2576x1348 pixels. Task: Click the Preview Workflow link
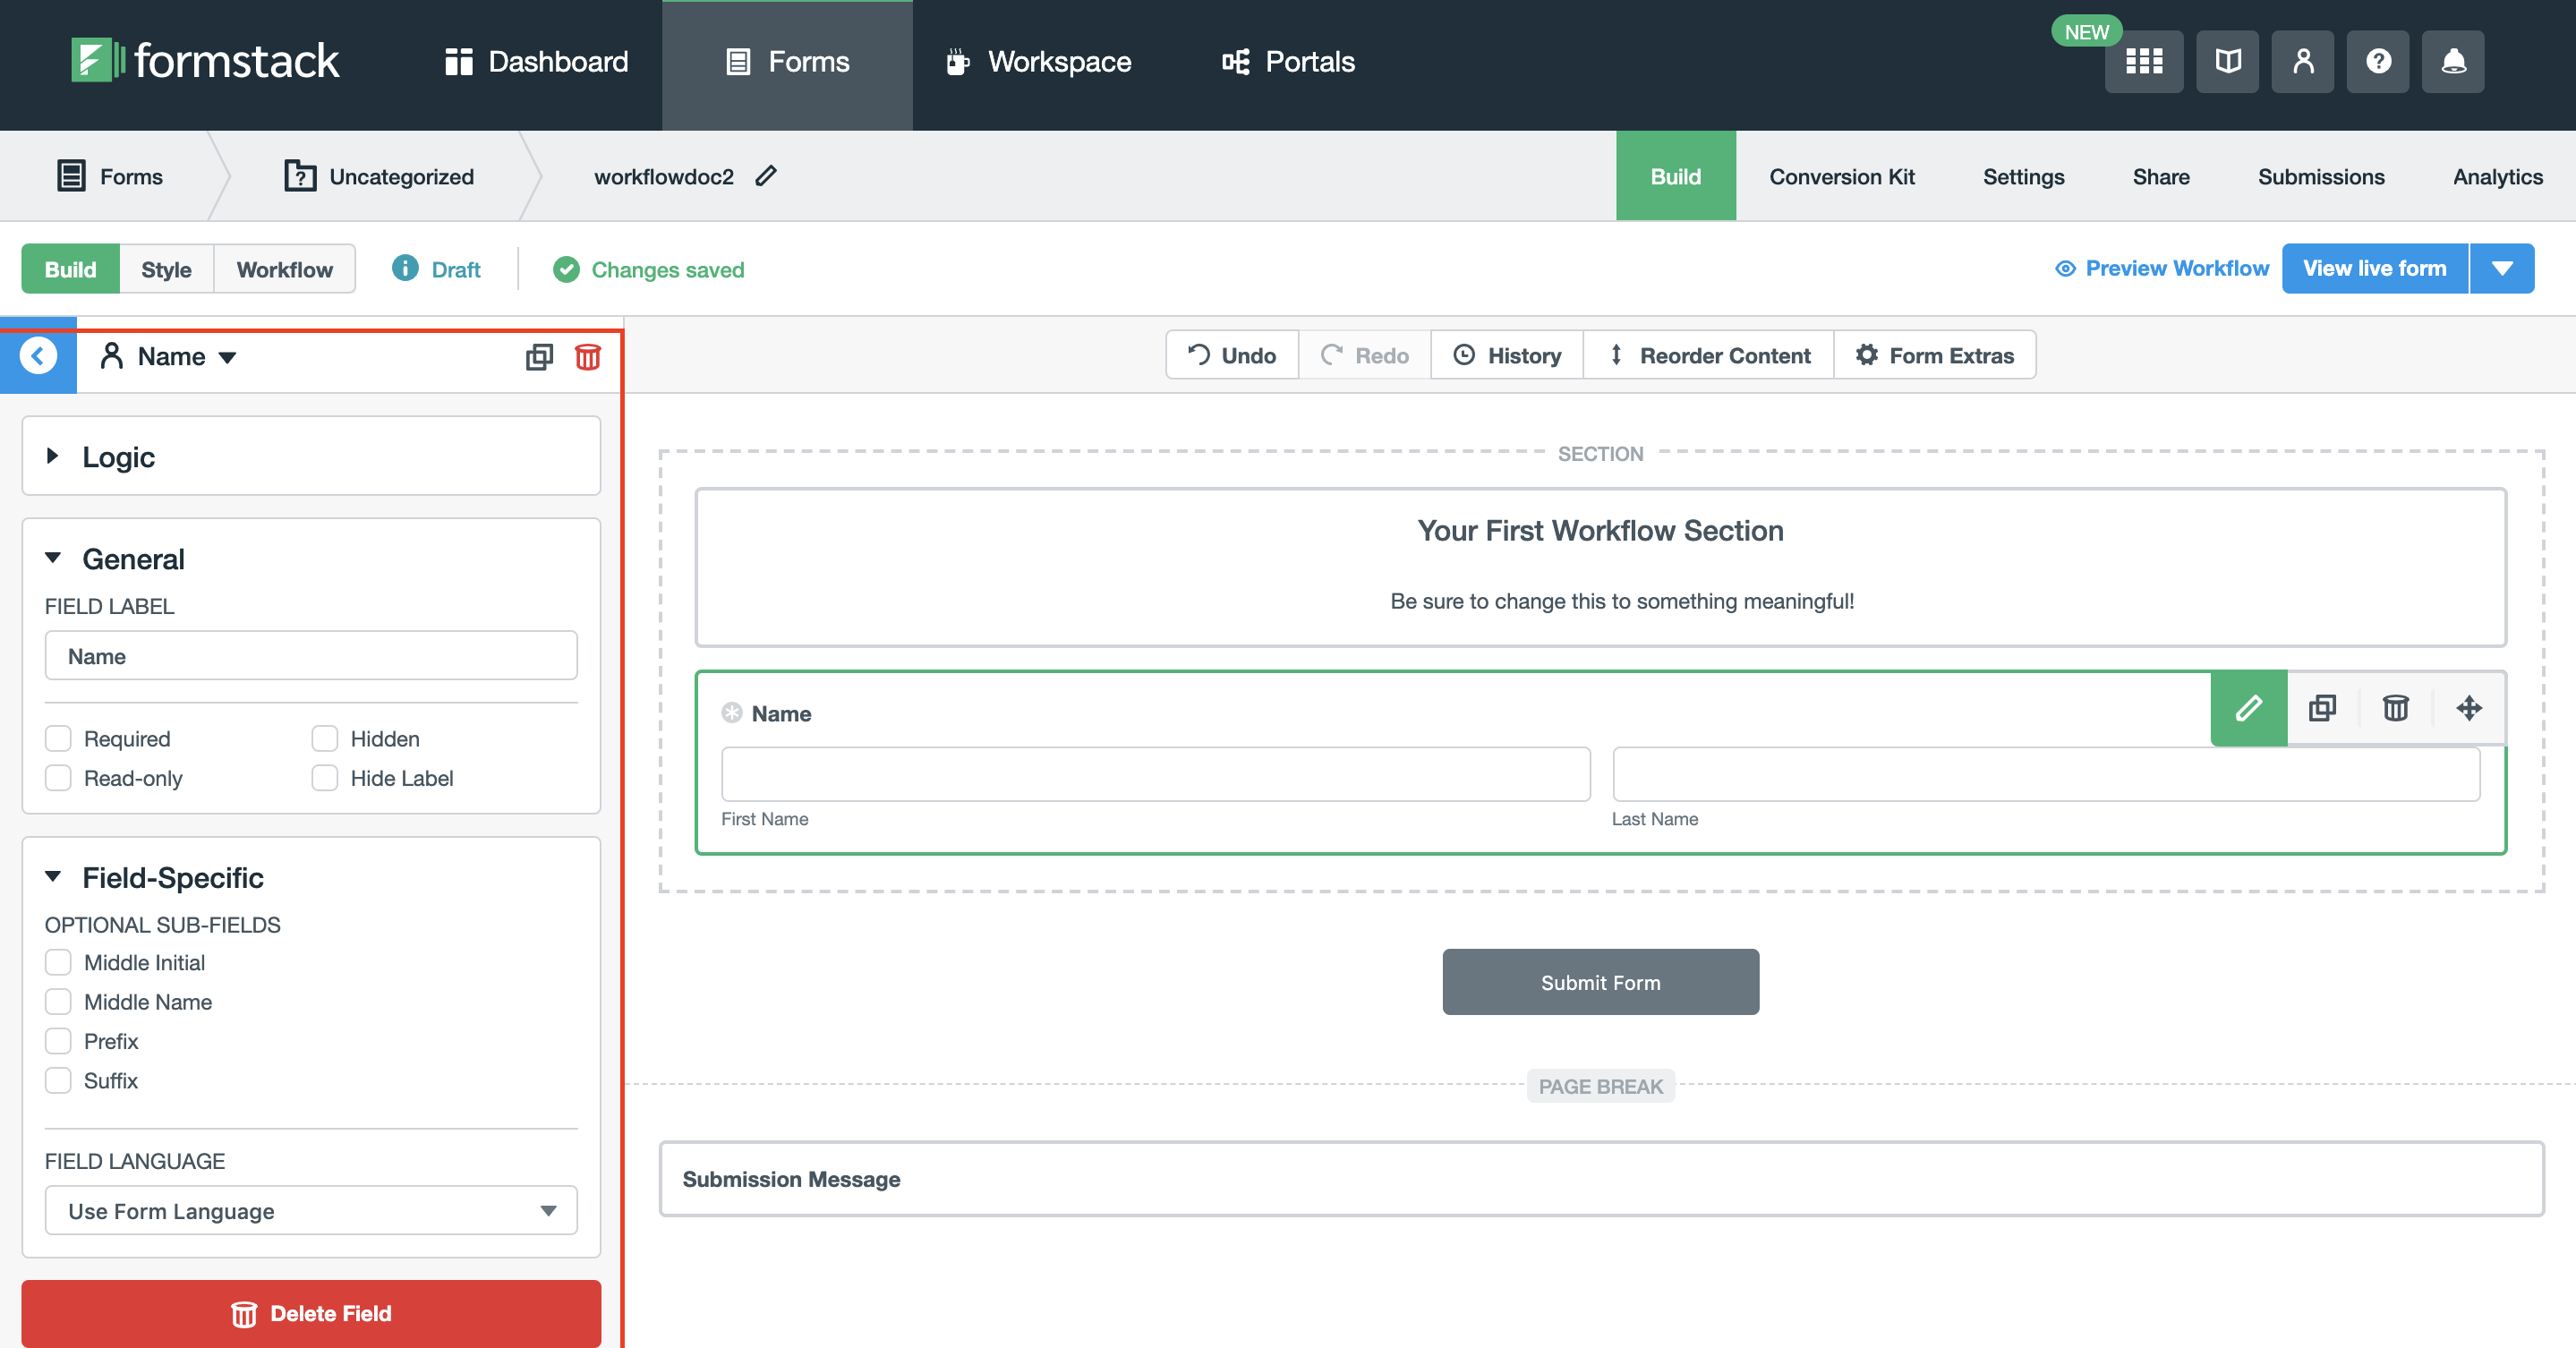point(2162,268)
